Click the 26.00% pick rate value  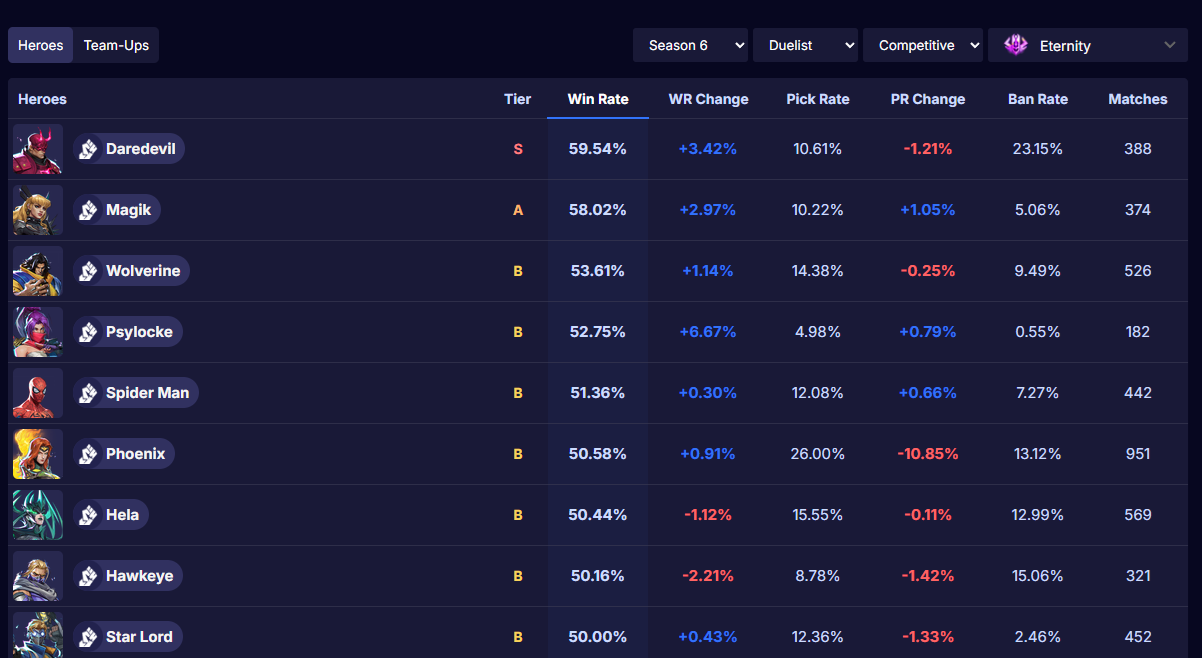click(x=818, y=454)
